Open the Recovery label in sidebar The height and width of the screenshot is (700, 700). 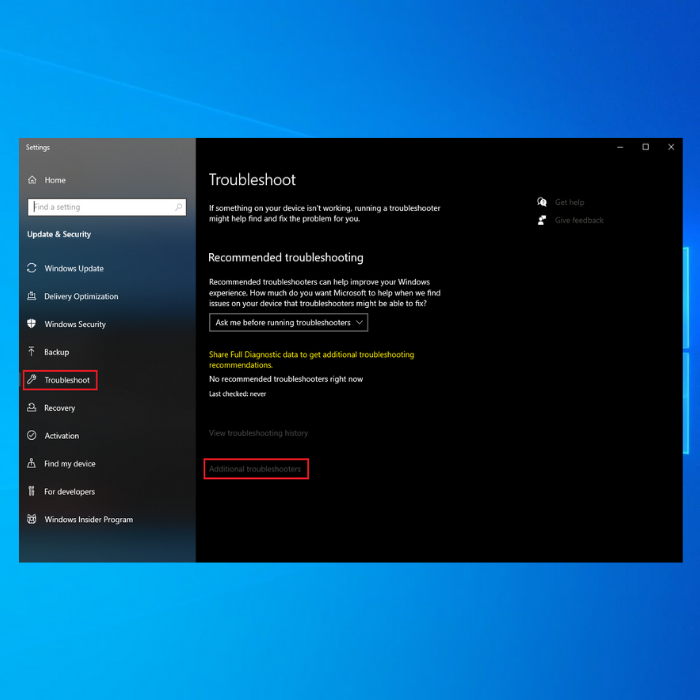pyautogui.click(x=59, y=408)
